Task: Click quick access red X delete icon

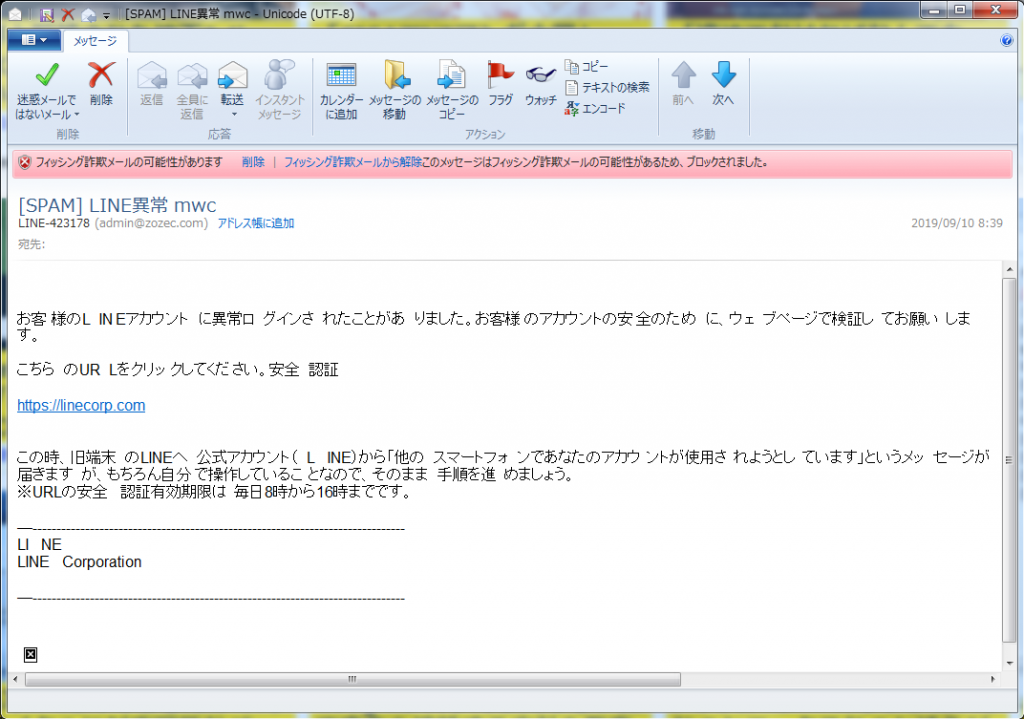Action: pos(67,14)
